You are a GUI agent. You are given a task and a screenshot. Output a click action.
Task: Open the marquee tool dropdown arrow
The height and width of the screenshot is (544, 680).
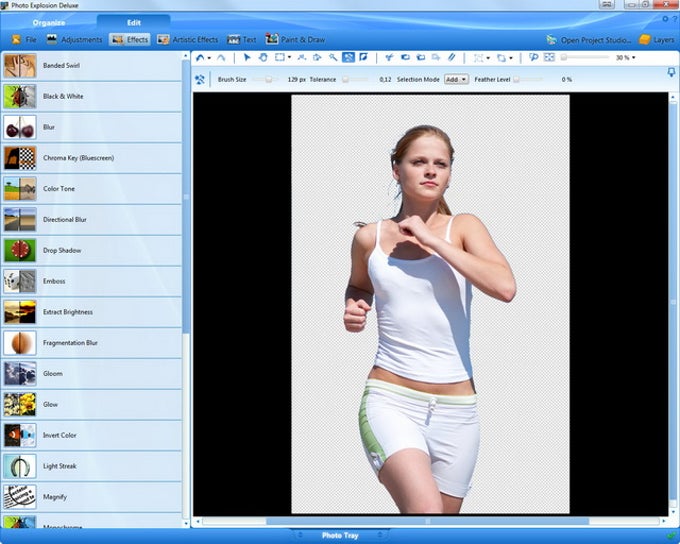pyautogui.click(x=289, y=58)
